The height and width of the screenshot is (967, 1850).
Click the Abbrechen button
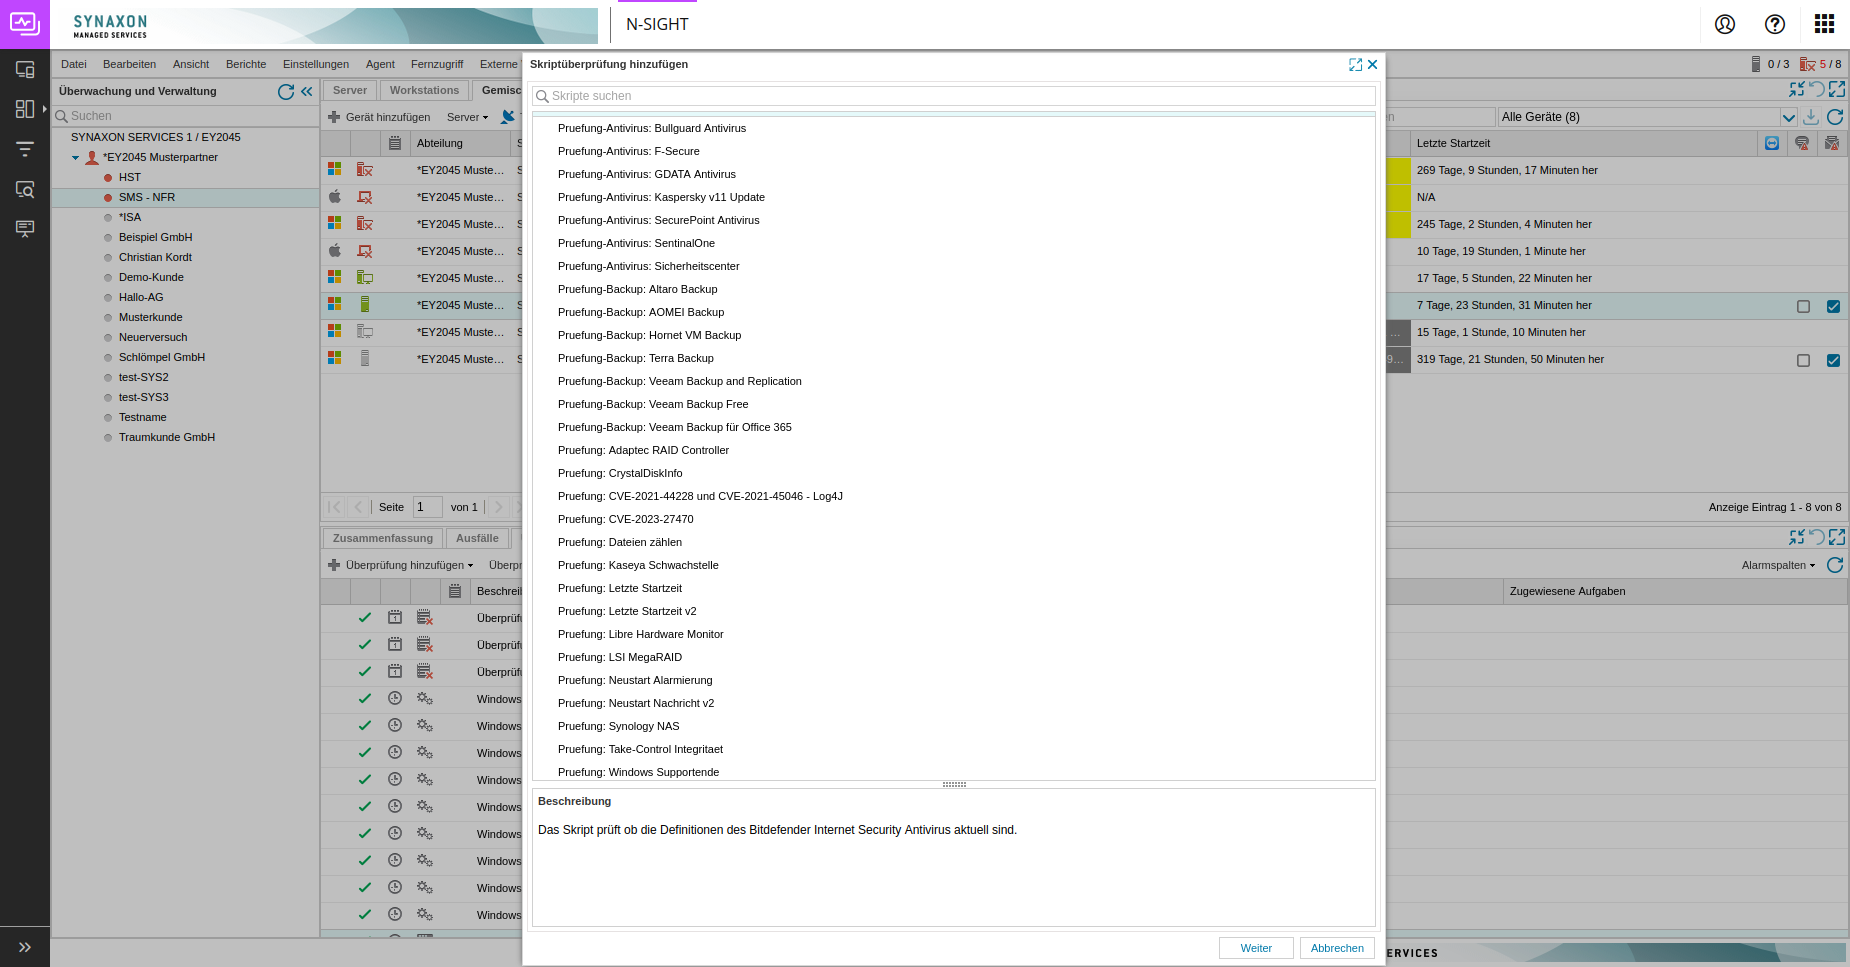tap(1337, 948)
